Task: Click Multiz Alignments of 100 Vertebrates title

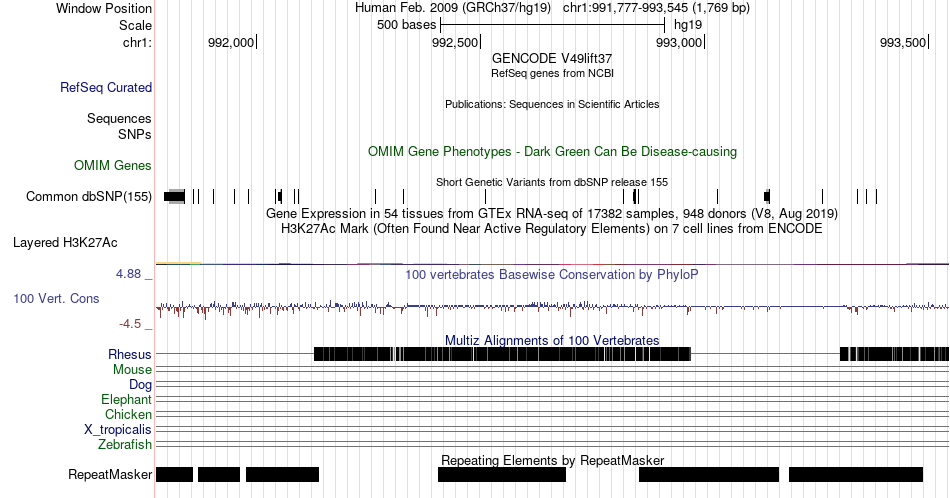Action: pyautogui.click(x=552, y=340)
